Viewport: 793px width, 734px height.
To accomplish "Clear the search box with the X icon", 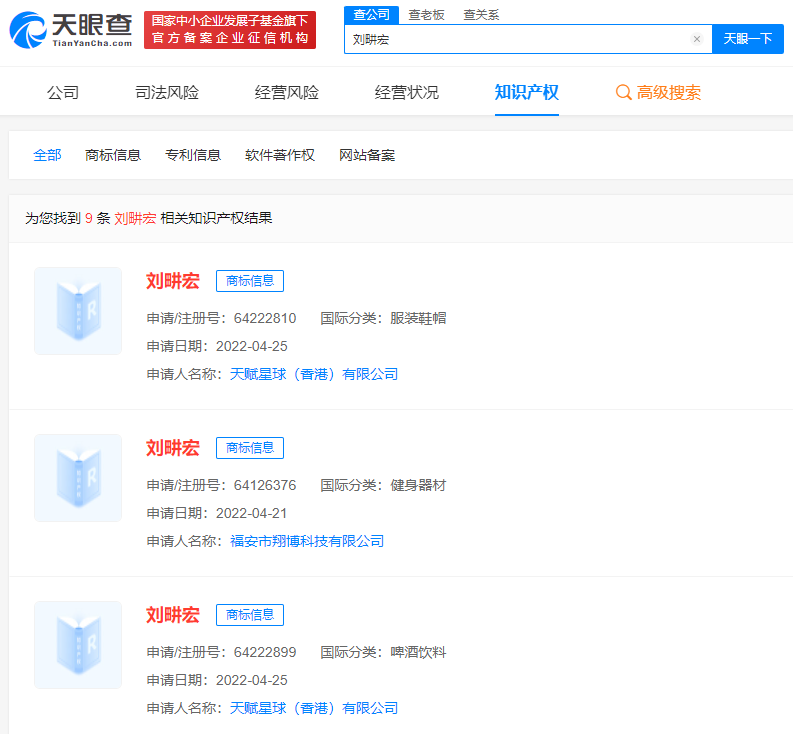I will [x=696, y=39].
